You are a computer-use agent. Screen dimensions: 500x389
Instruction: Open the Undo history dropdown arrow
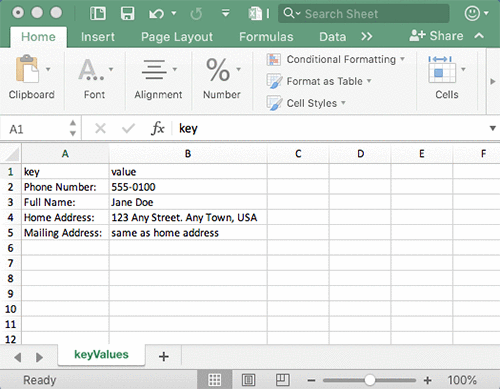pyautogui.click(x=174, y=13)
